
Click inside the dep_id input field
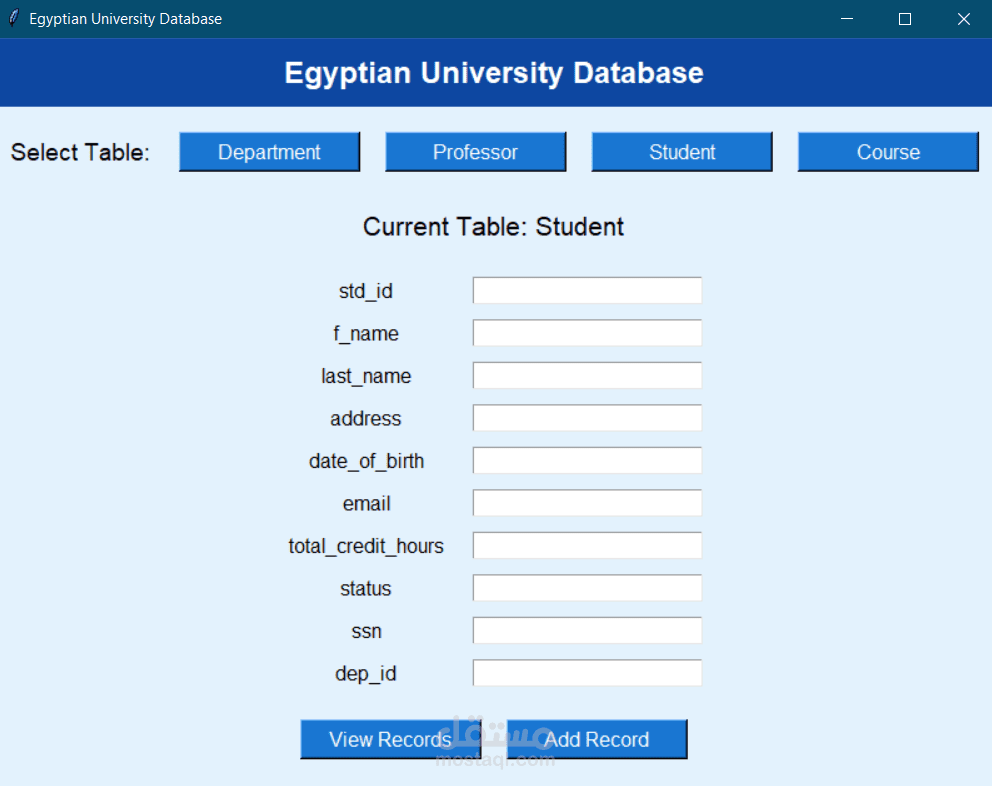click(x=586, y=672)
